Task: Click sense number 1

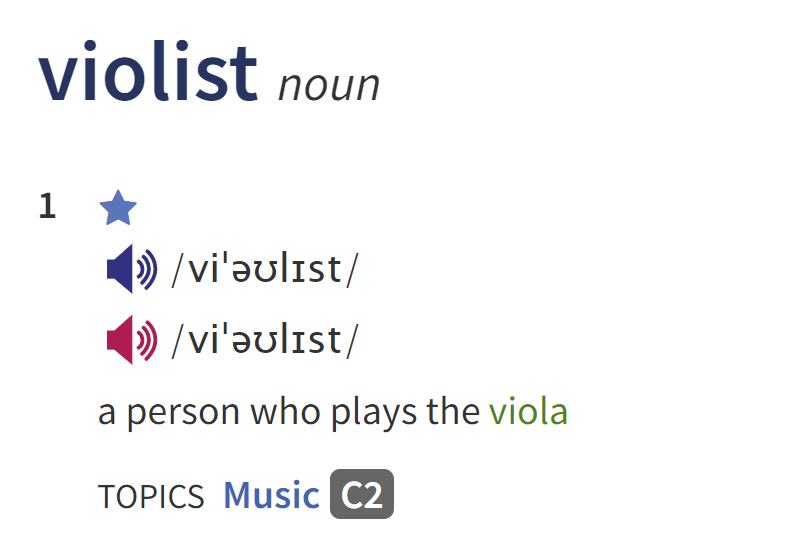Action: coord(47,207)
